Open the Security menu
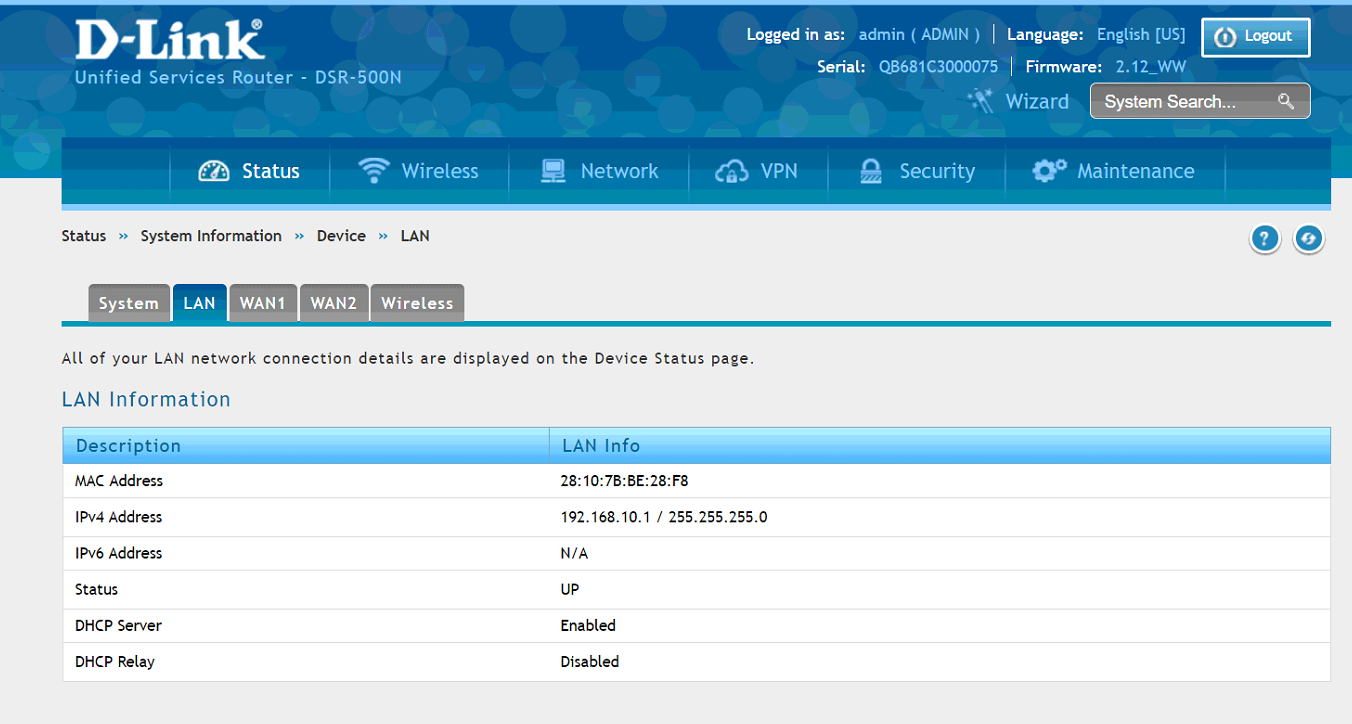 pyautogui.click(x=917, y=171)
